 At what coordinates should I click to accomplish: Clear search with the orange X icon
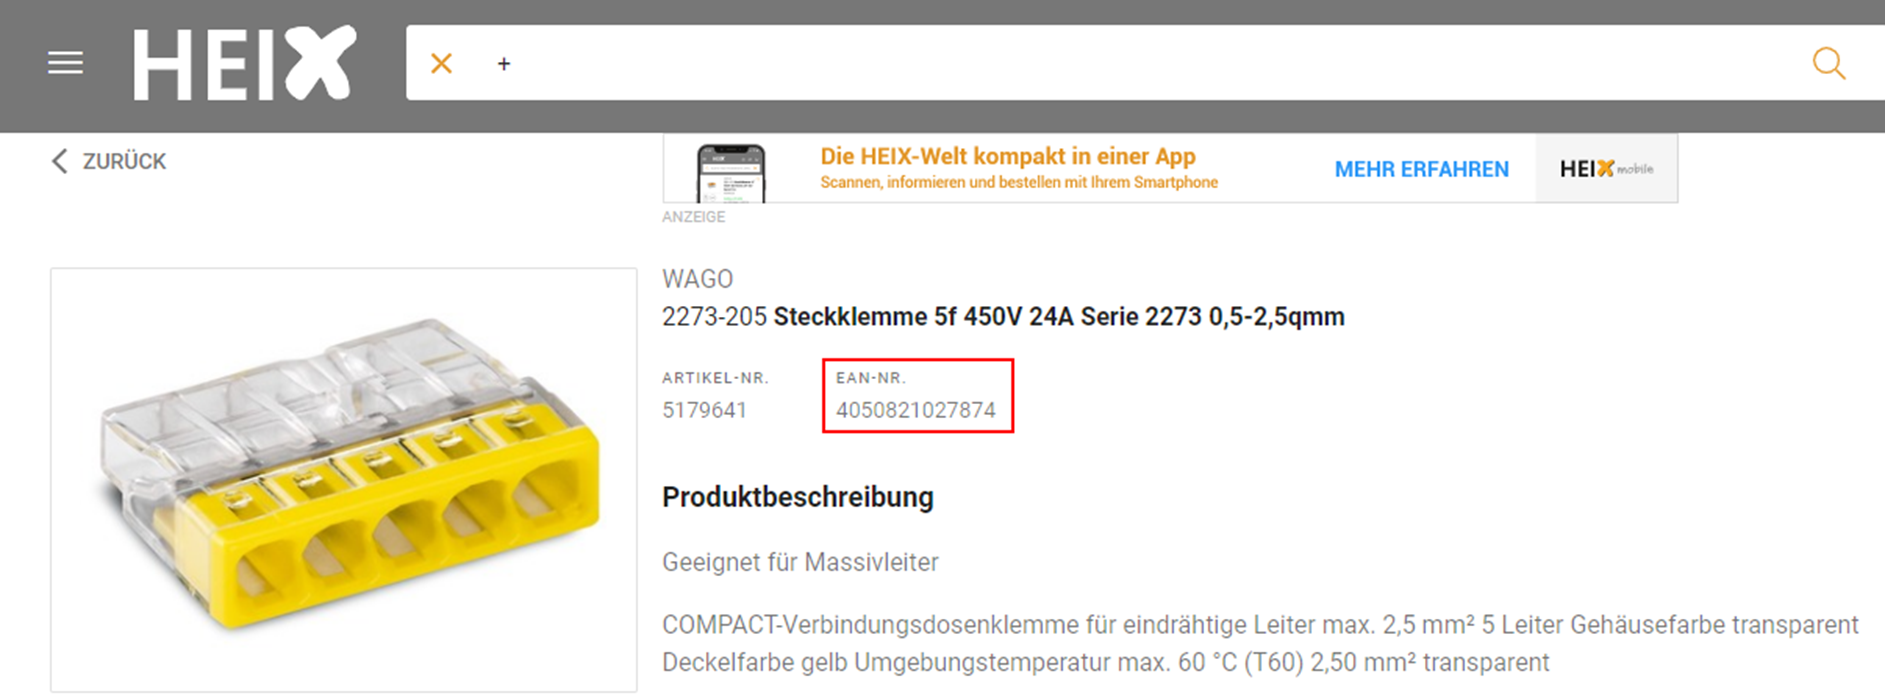(441, 63)
